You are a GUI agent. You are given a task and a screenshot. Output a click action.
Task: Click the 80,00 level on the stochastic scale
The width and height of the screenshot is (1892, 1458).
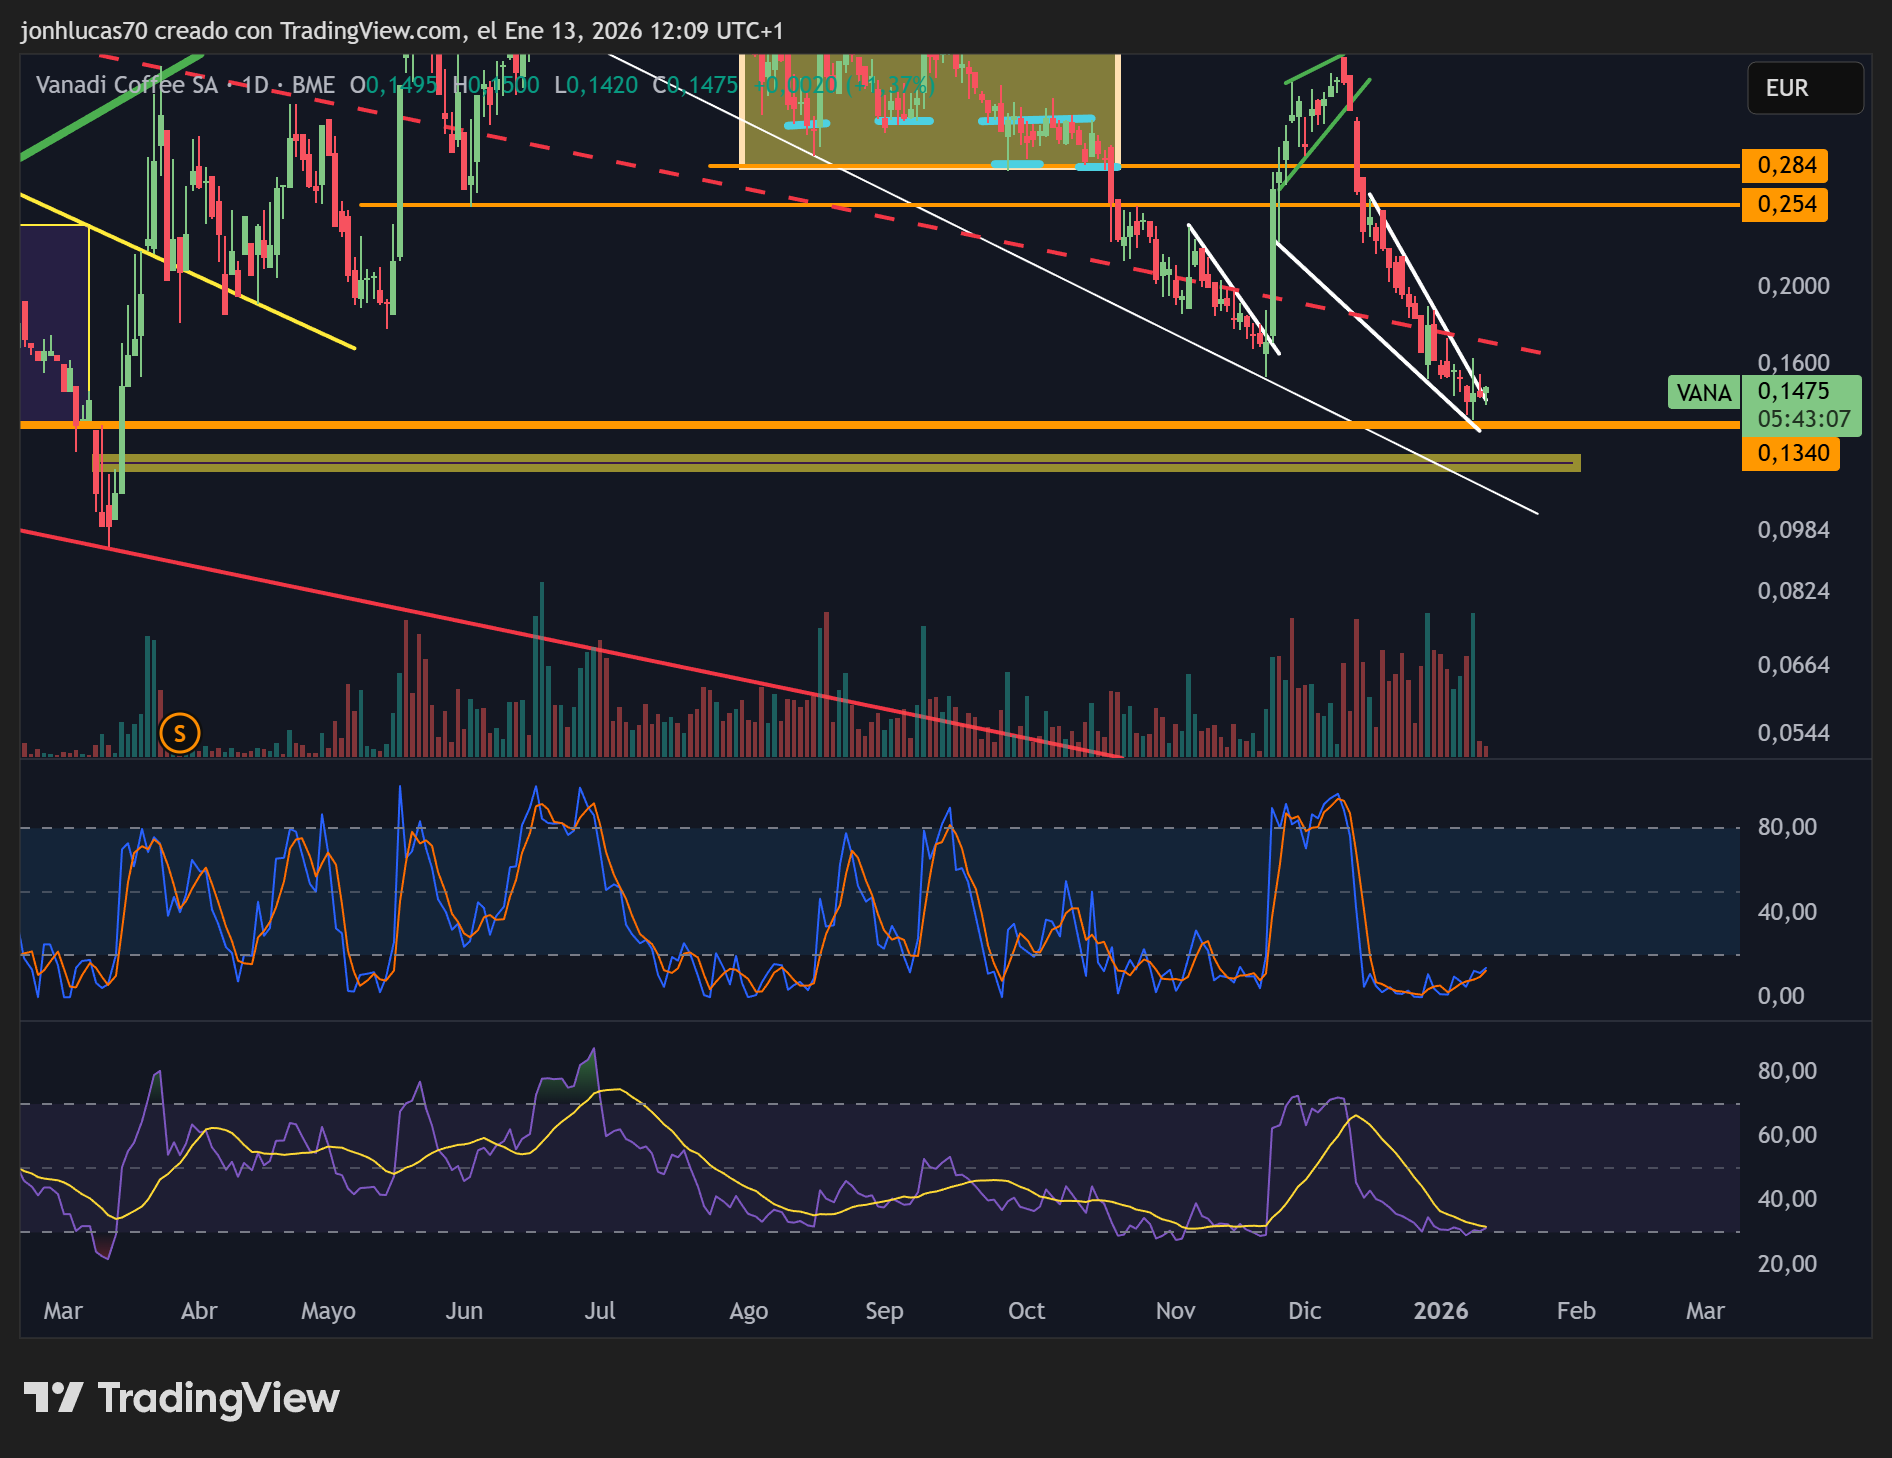[1787, 827]
